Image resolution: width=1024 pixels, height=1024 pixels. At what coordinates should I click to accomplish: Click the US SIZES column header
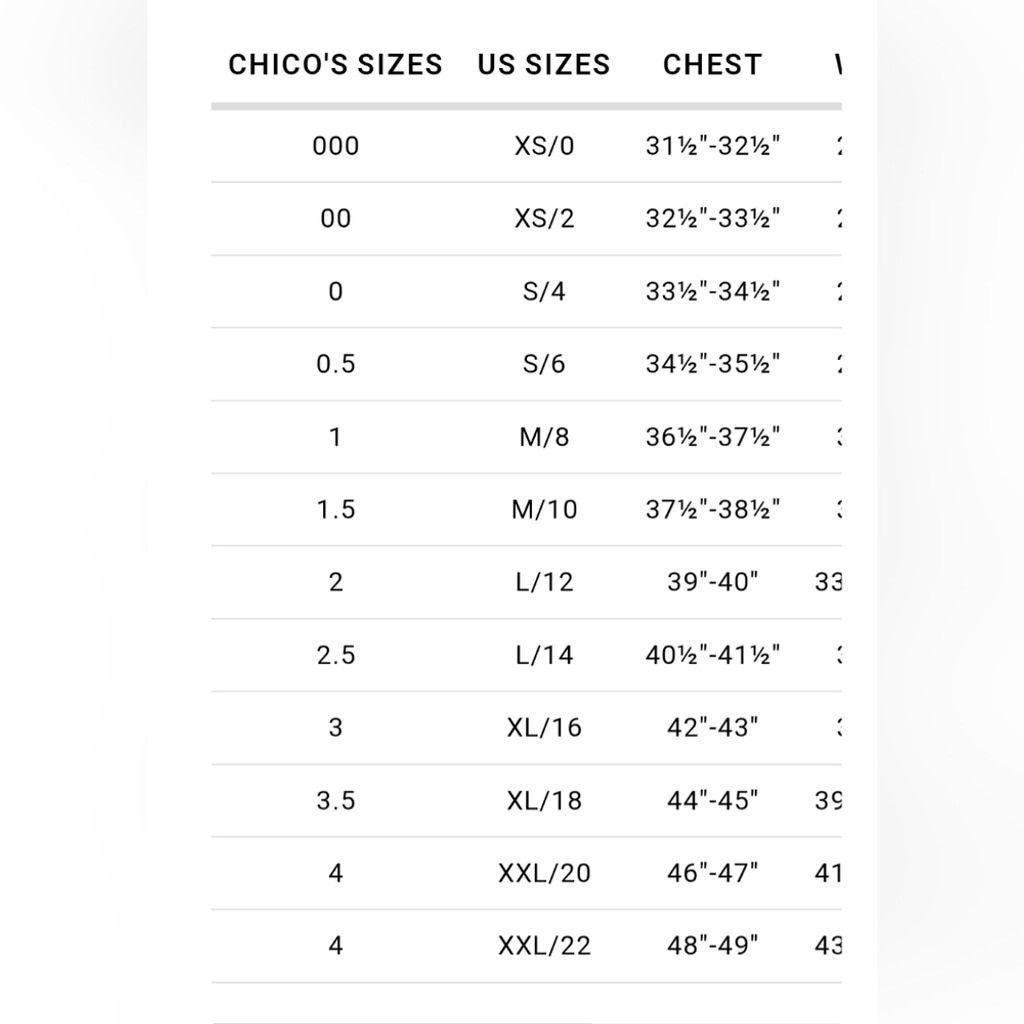coord(544,65)
